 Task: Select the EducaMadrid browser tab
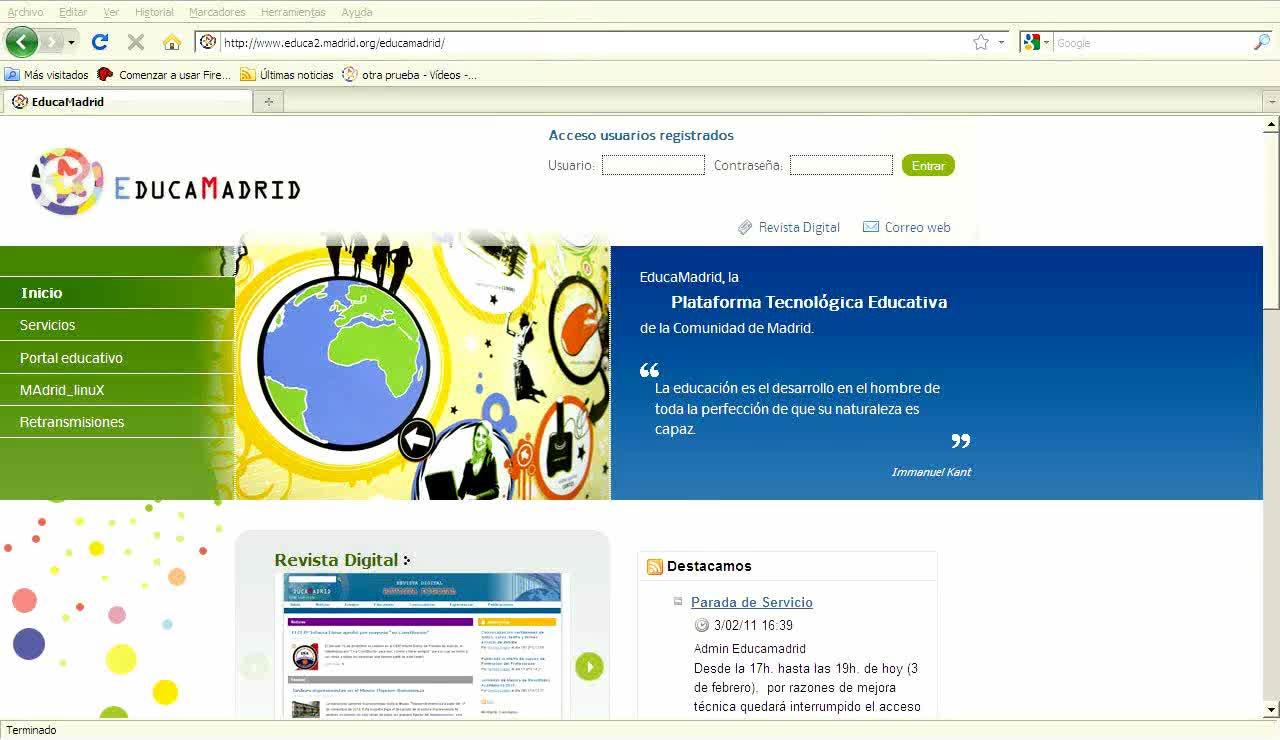point(127,102)
